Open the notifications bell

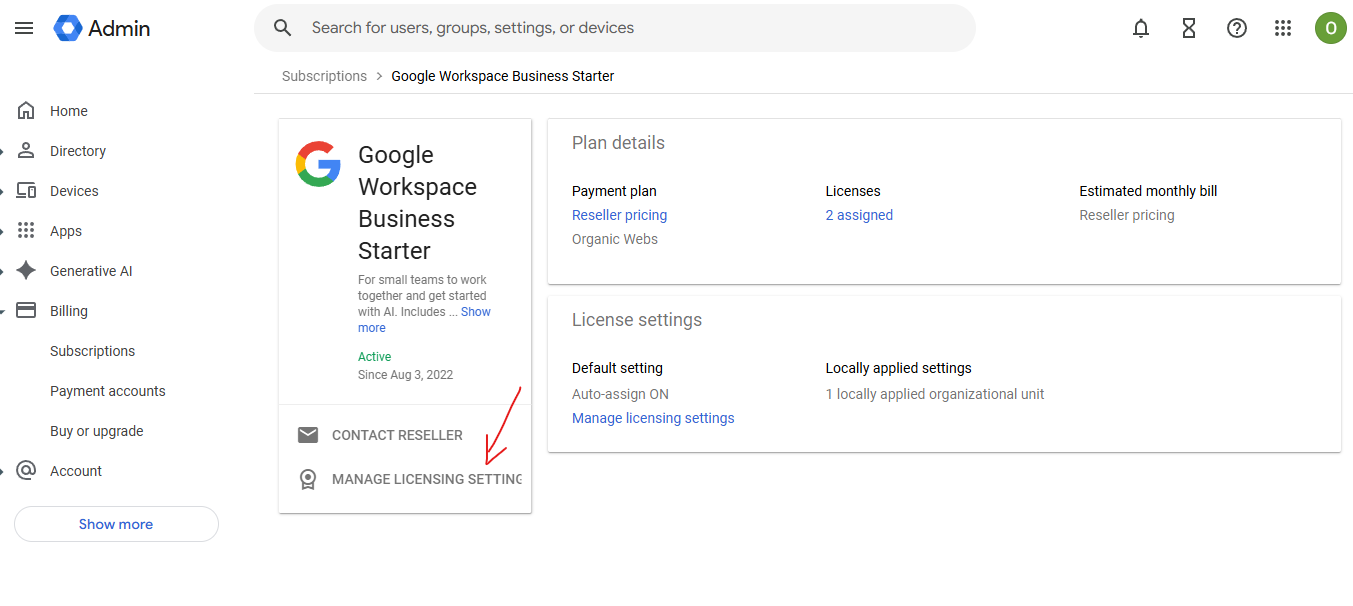tap(1141, 28)
